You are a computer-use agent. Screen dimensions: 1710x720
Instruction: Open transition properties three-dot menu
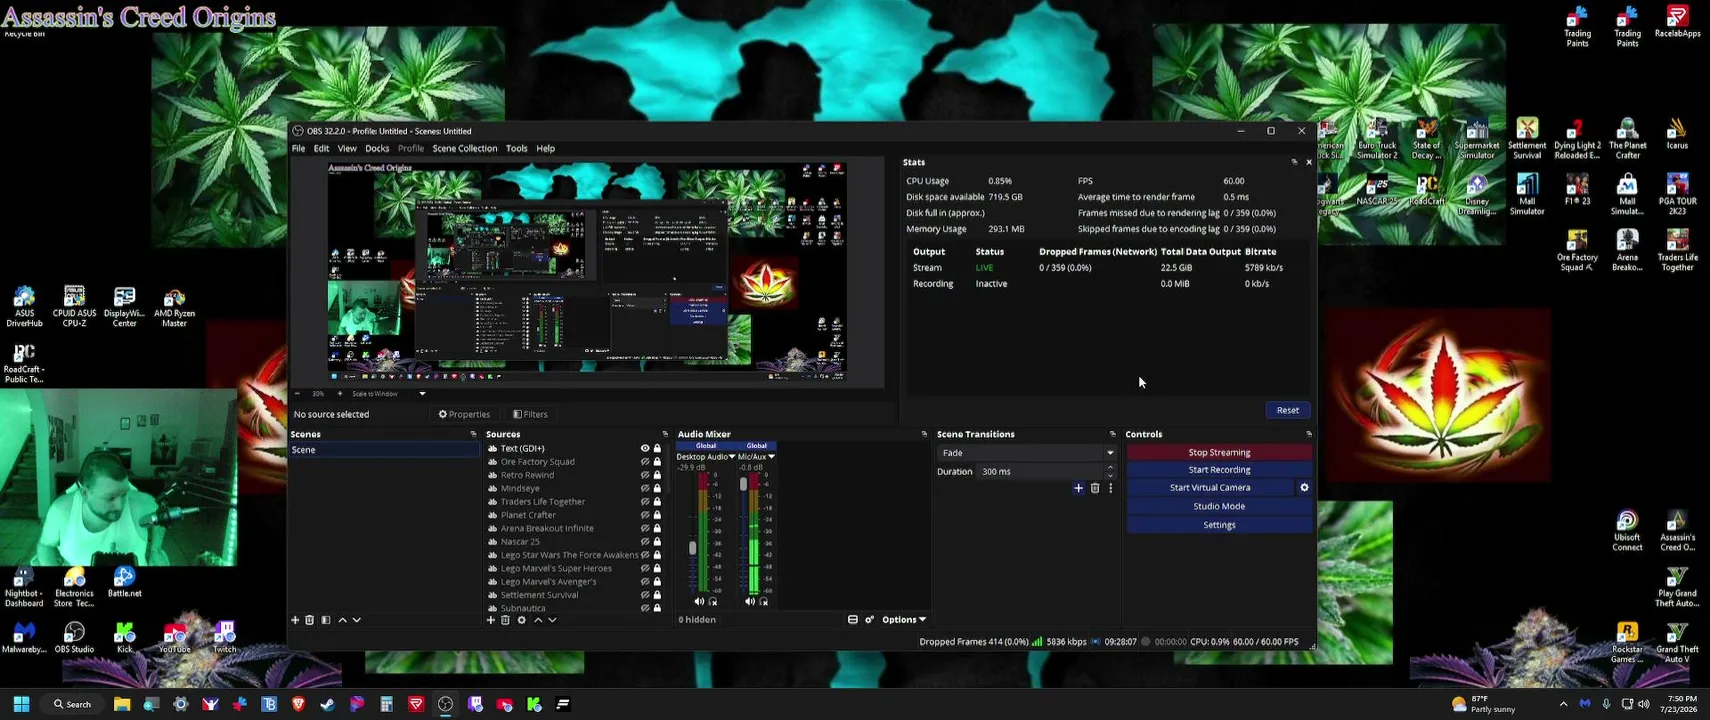(x=1110, y=488)
